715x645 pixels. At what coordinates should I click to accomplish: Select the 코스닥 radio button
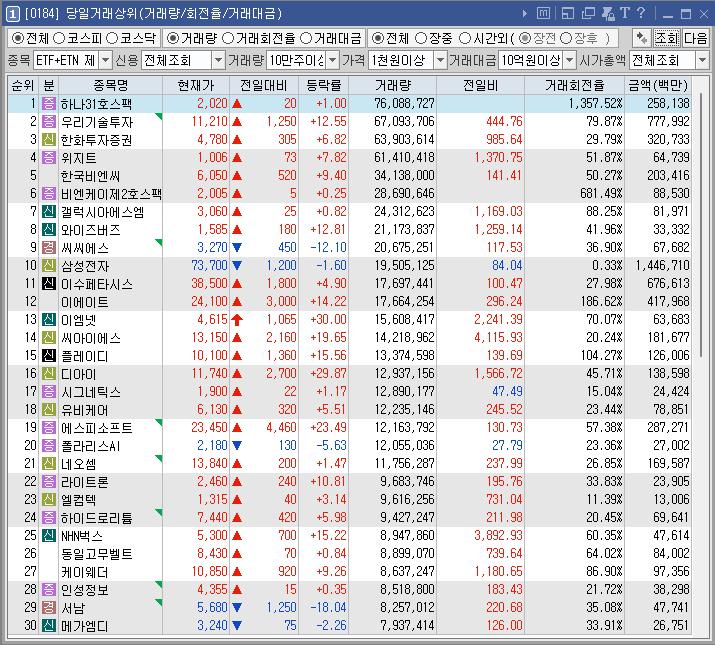point(112,38)
